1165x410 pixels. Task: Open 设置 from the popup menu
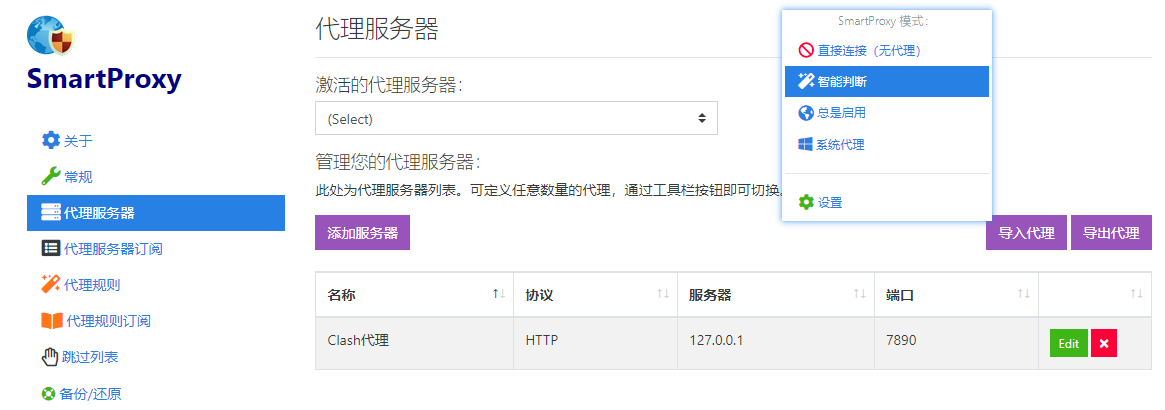[x=886, y=202]
